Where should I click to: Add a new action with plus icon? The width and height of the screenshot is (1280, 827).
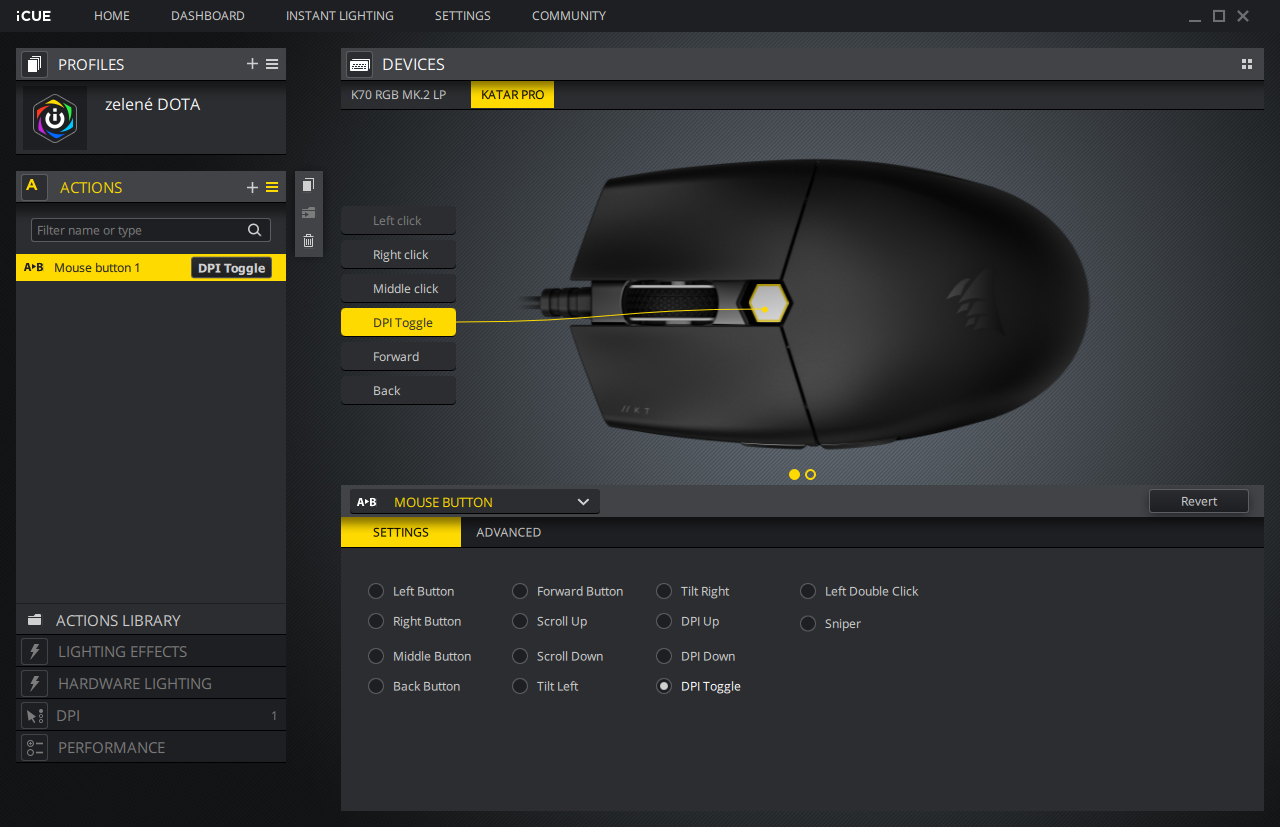click(x=252, y=187)
